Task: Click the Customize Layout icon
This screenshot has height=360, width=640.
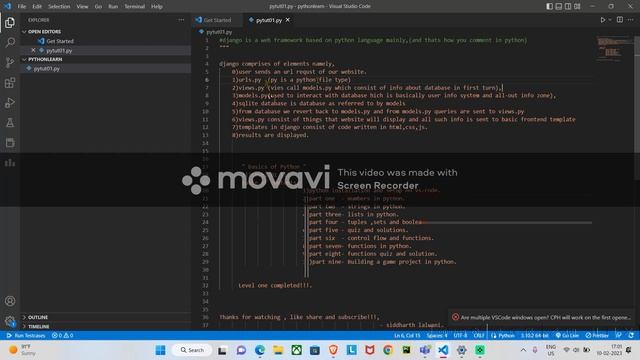Action: coord(577,7)
